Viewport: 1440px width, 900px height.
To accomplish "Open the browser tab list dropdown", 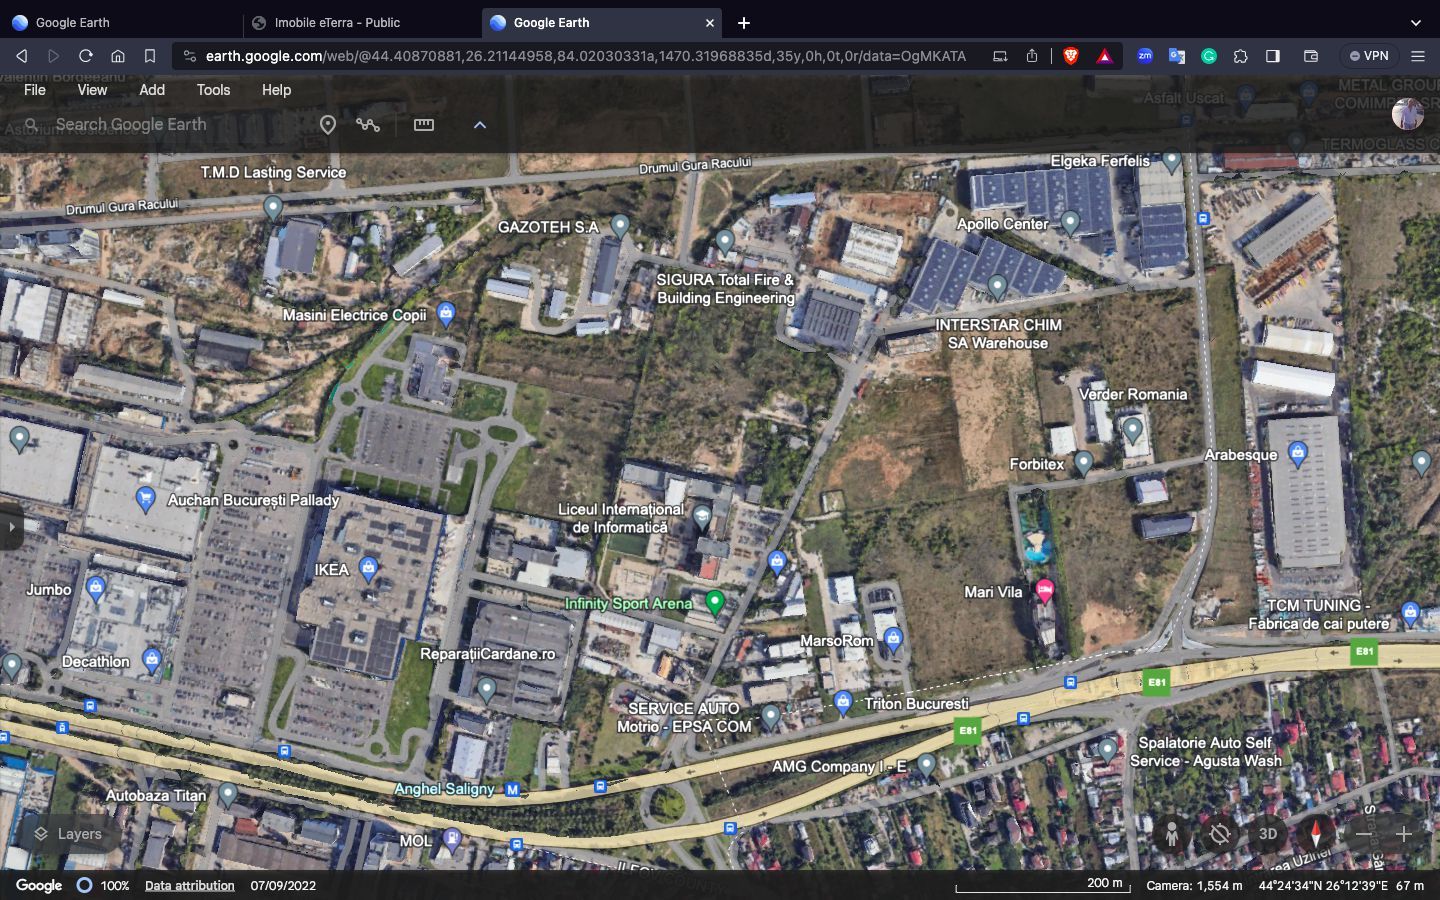I will point(1417,22).
